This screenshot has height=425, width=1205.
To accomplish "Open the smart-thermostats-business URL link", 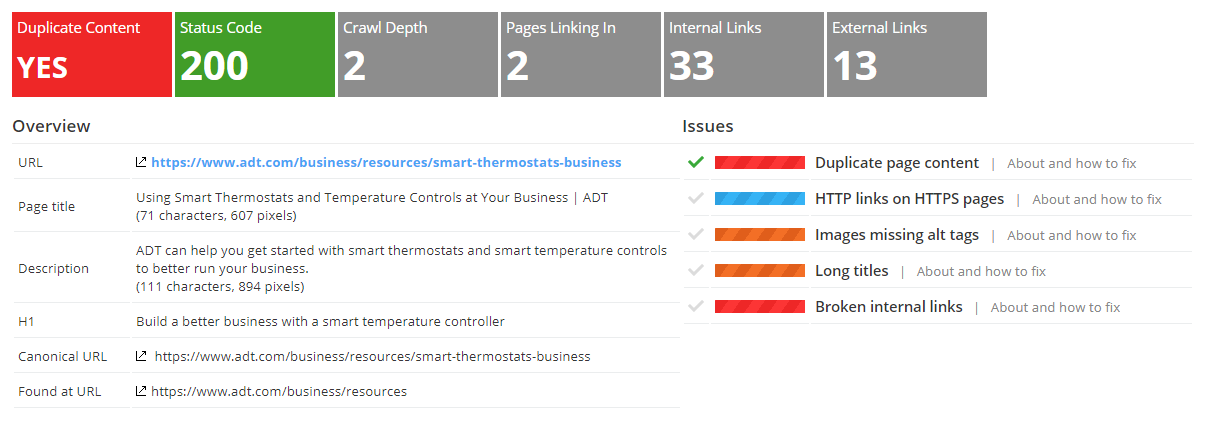I will pos(386,162).
